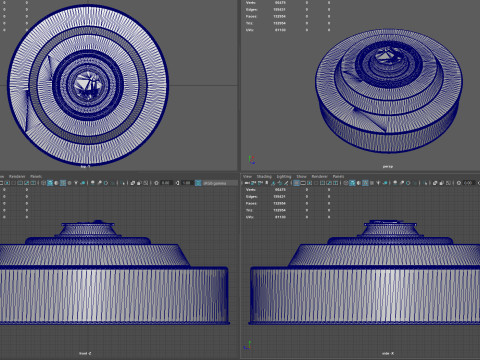Toggle Screen Space Ambient Occlusion in side panel
This screenshot has width=480, height=360.
click(395, 183)
